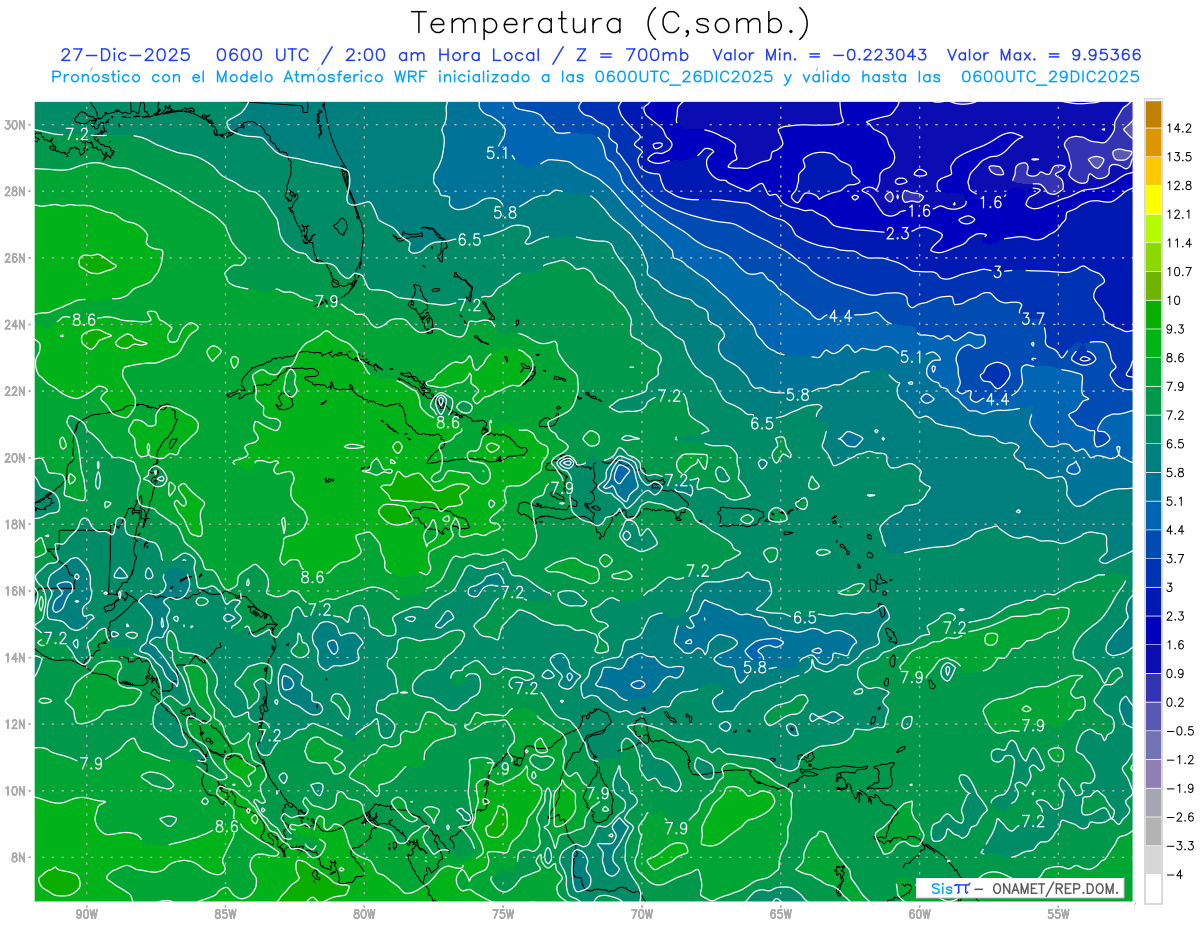Click the "70W" longitude axis label
The image size is (1200, 927).
642,914
